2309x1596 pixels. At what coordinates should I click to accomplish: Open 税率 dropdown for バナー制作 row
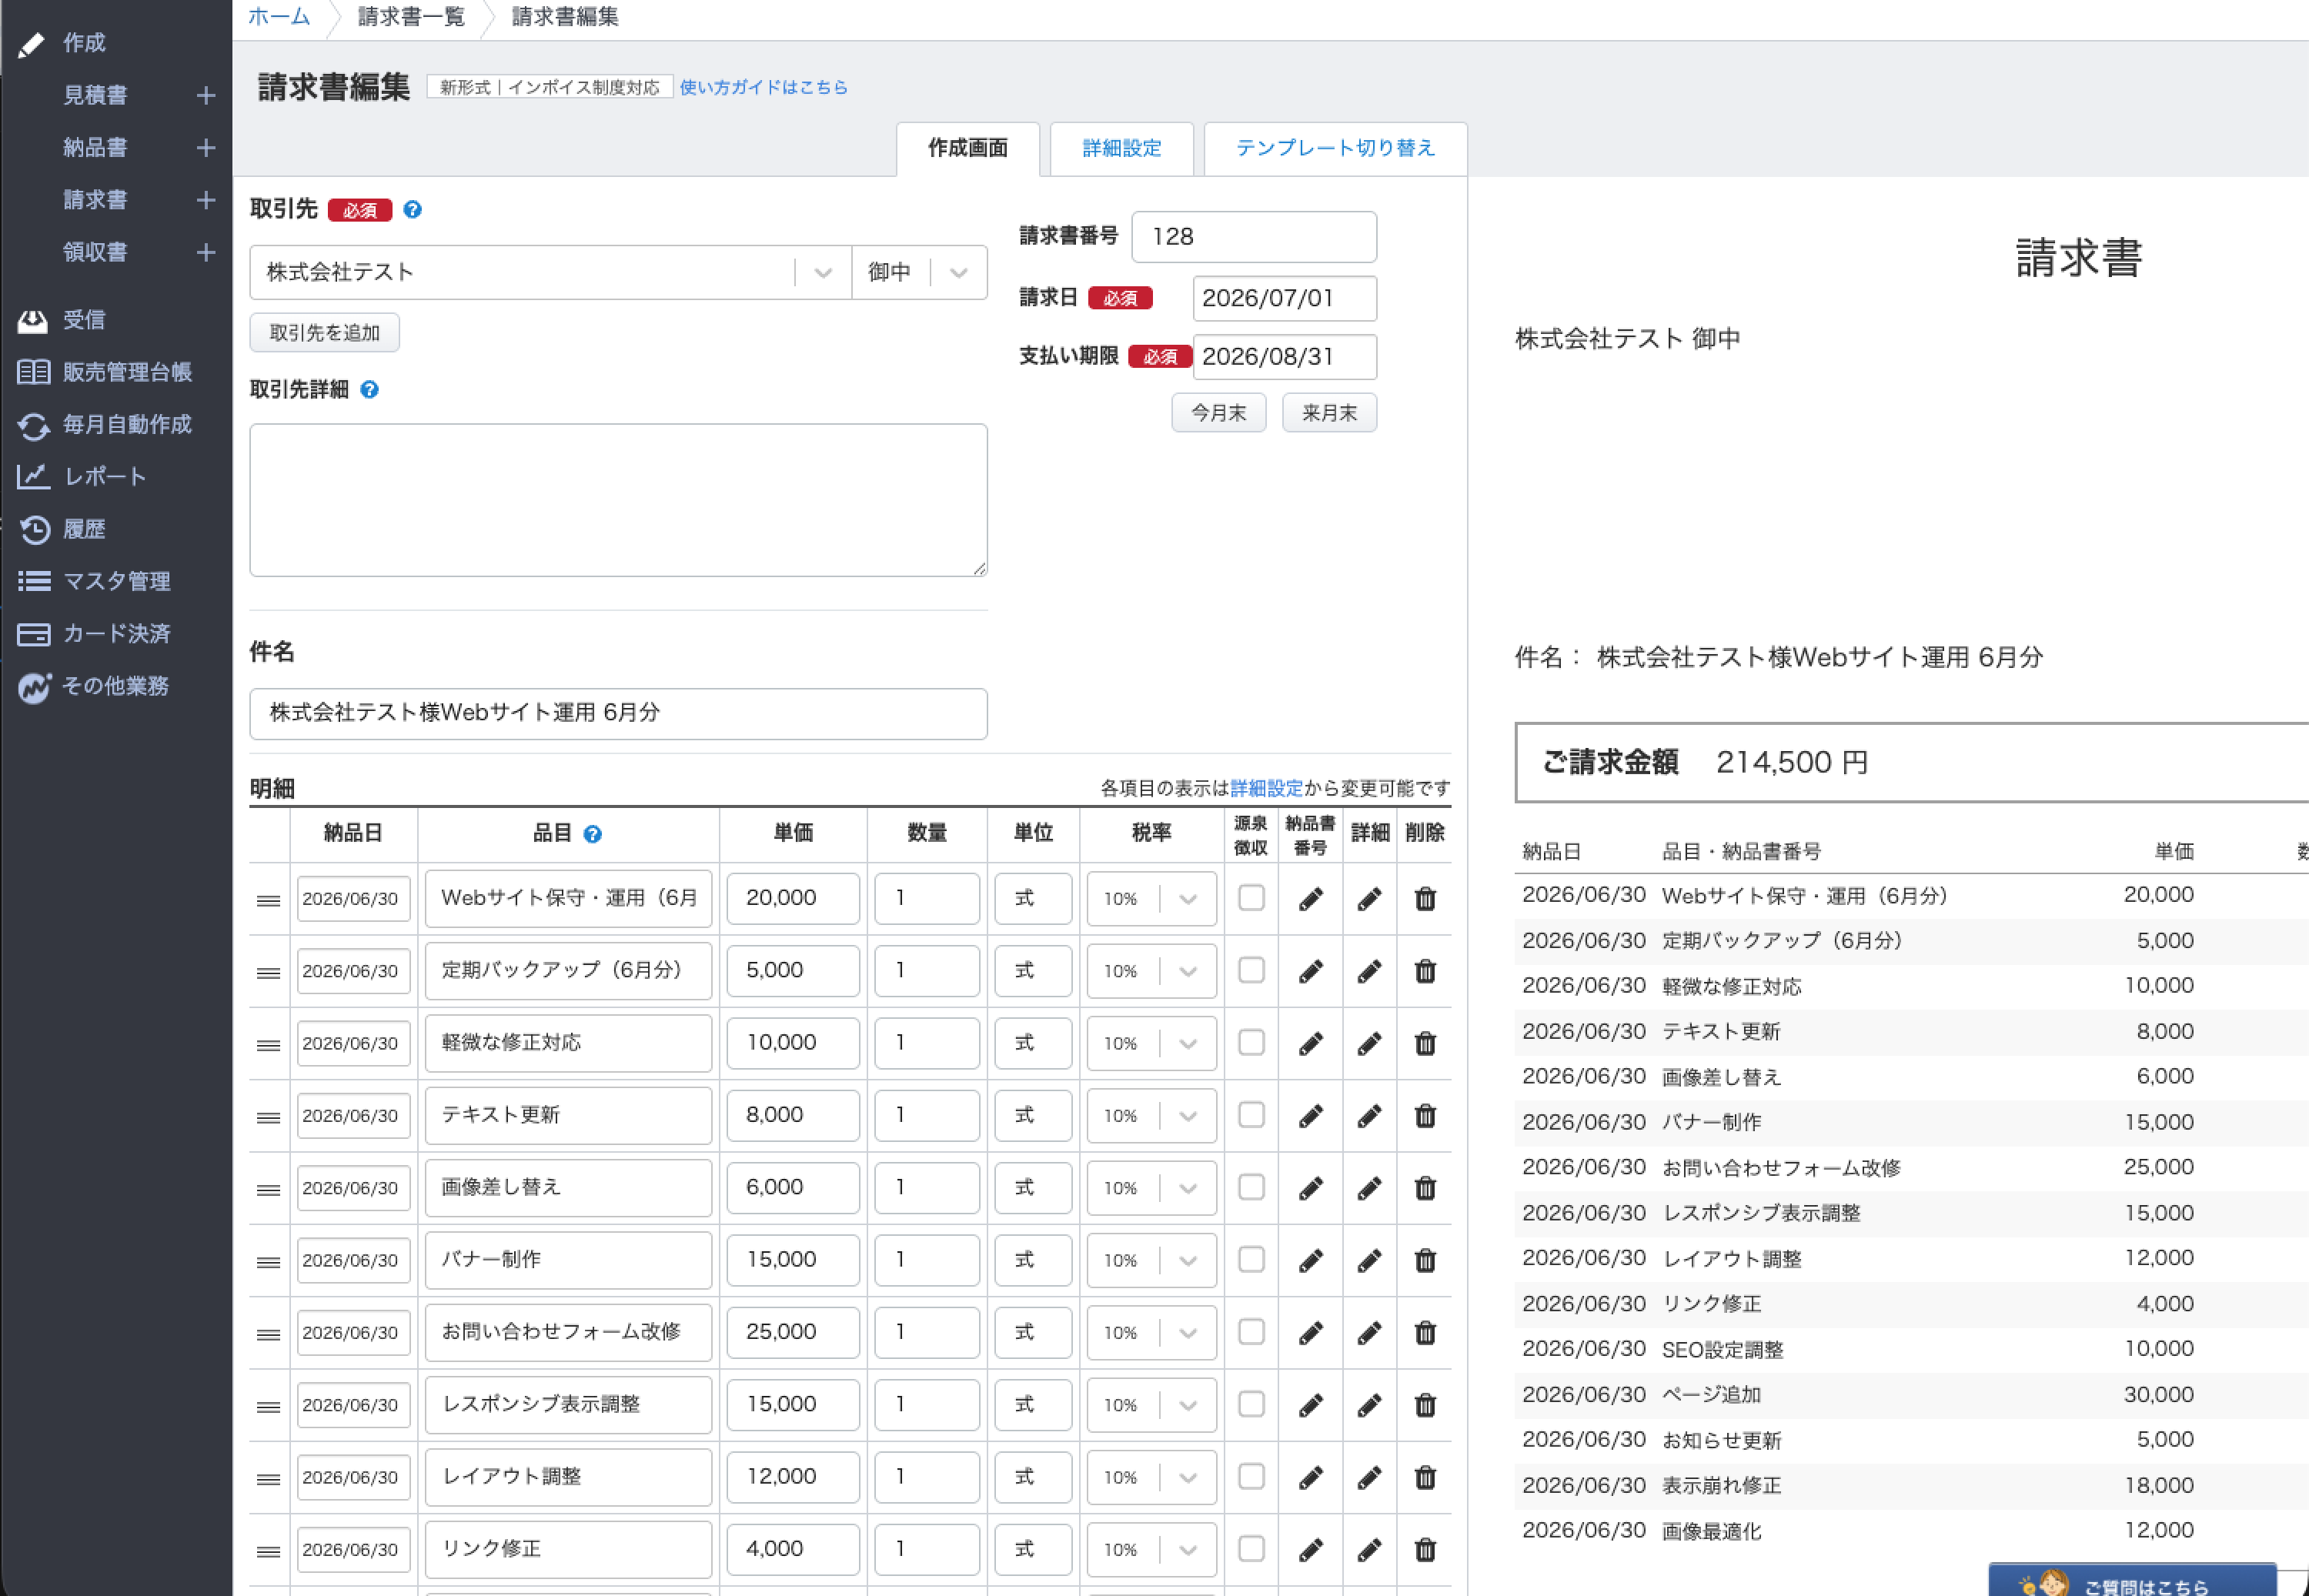coord(1151,1260)
